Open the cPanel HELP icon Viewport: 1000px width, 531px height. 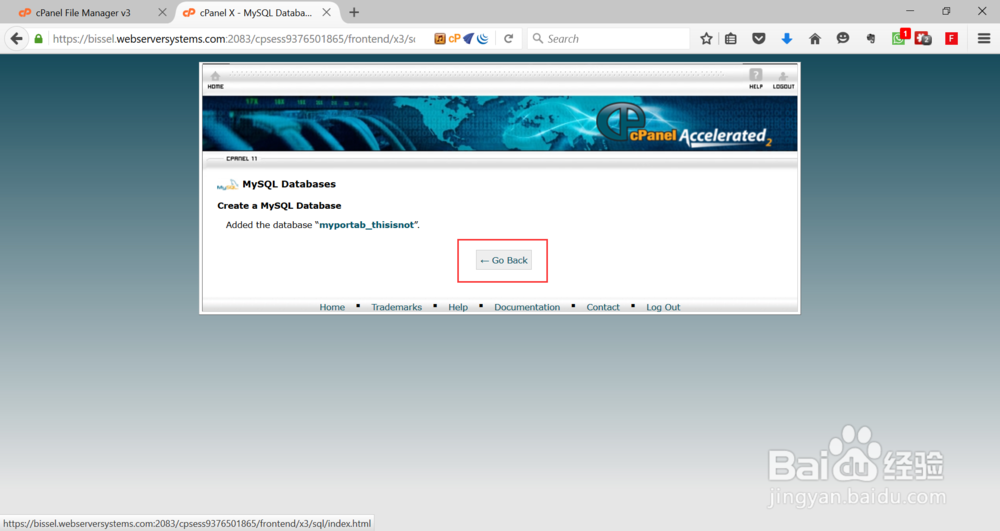pyautogui.click(x=756, y=79)
